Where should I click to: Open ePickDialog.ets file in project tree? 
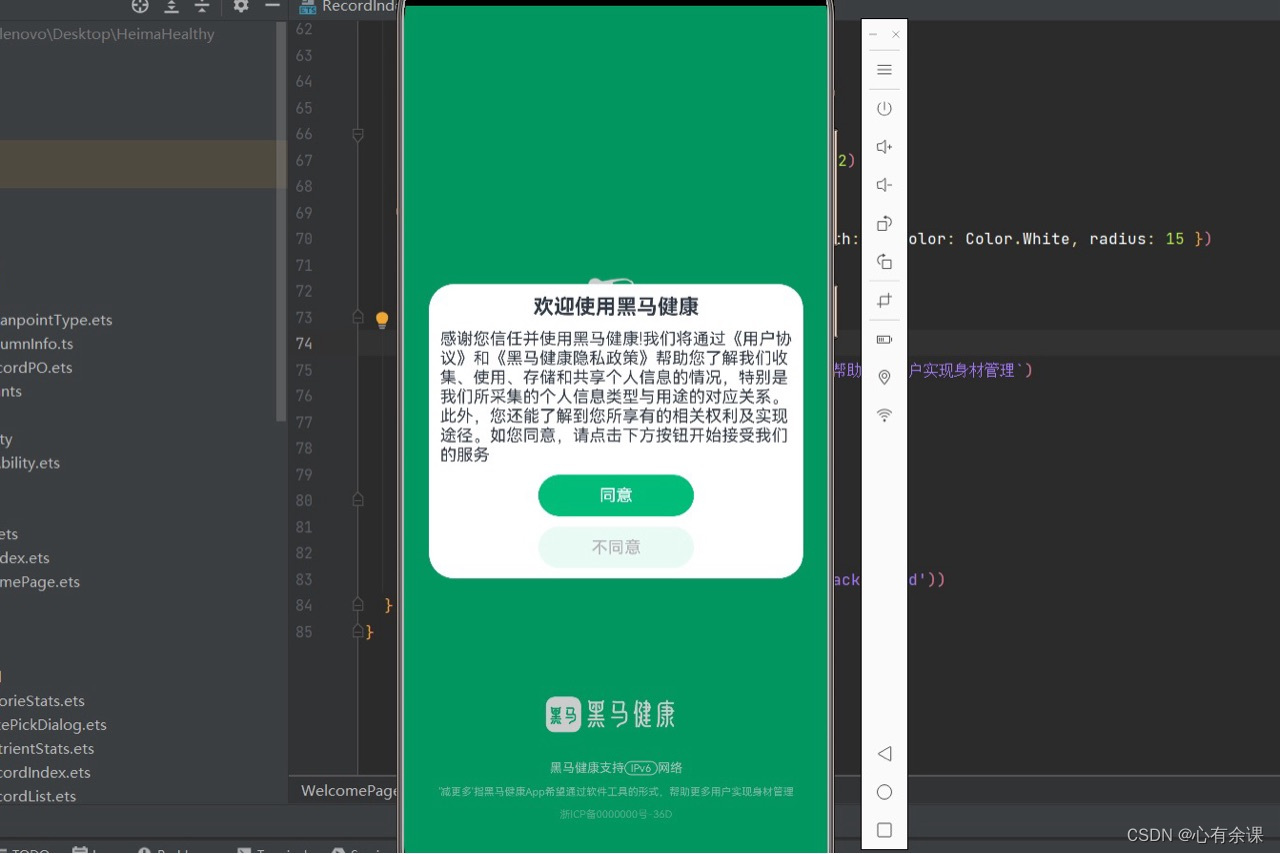[53, 725]
